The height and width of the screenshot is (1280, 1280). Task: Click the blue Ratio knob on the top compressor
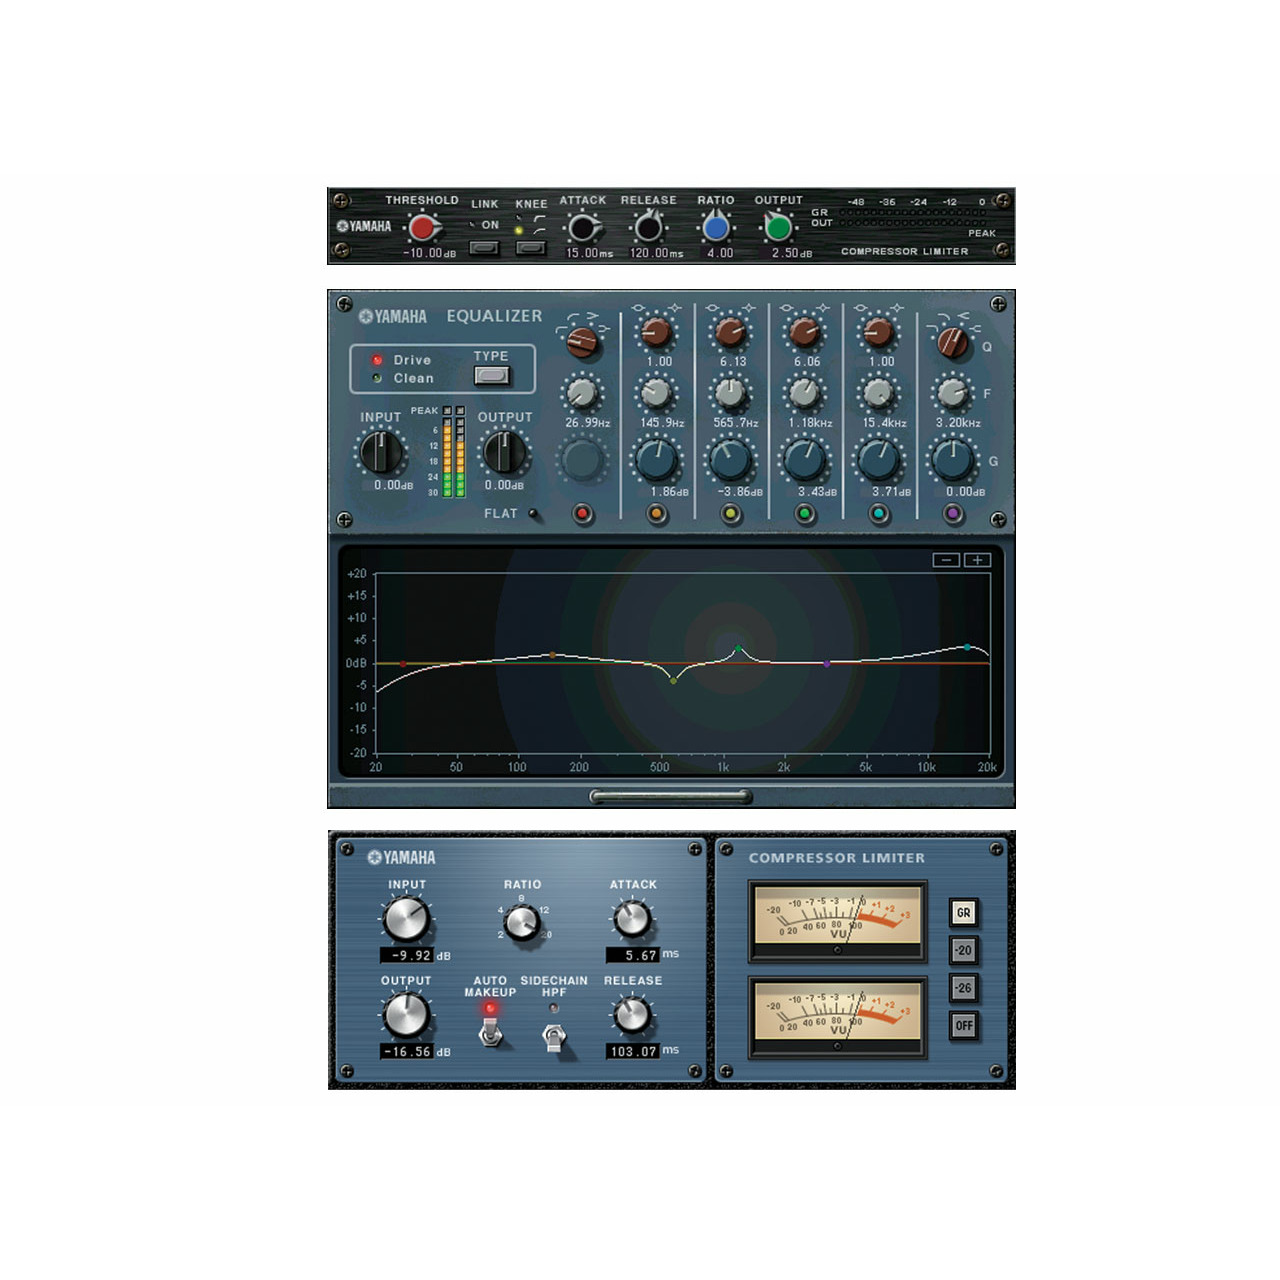tap(715, 229)
